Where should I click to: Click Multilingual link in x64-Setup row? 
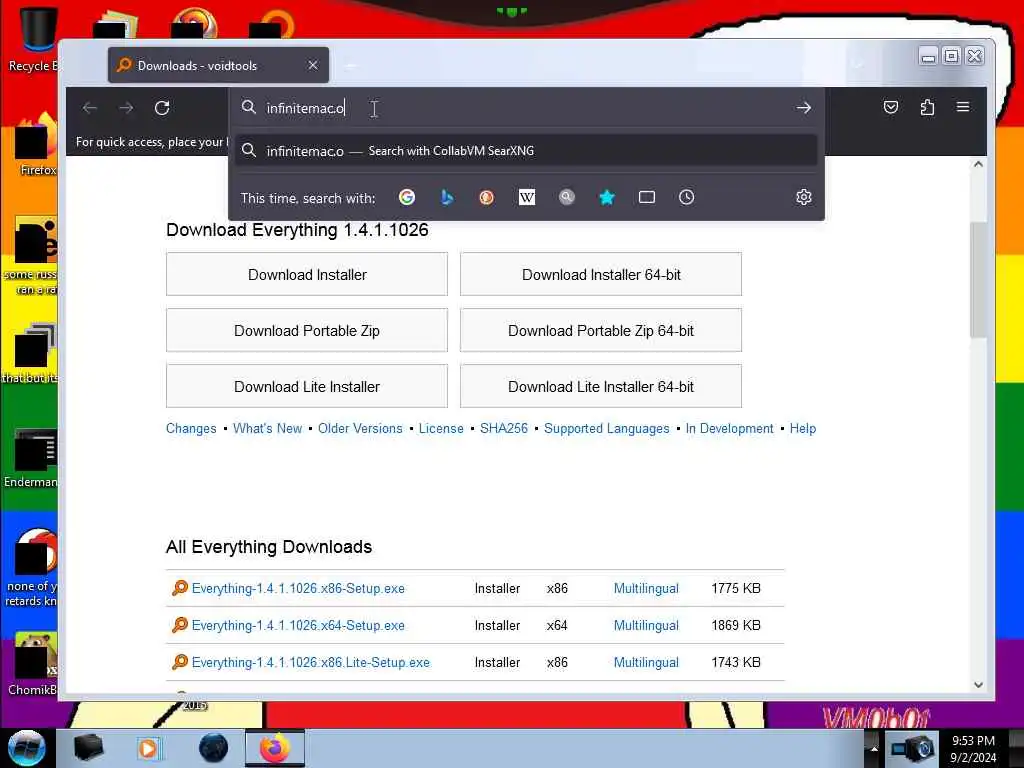pyautogui.click(x=646, y=626)
